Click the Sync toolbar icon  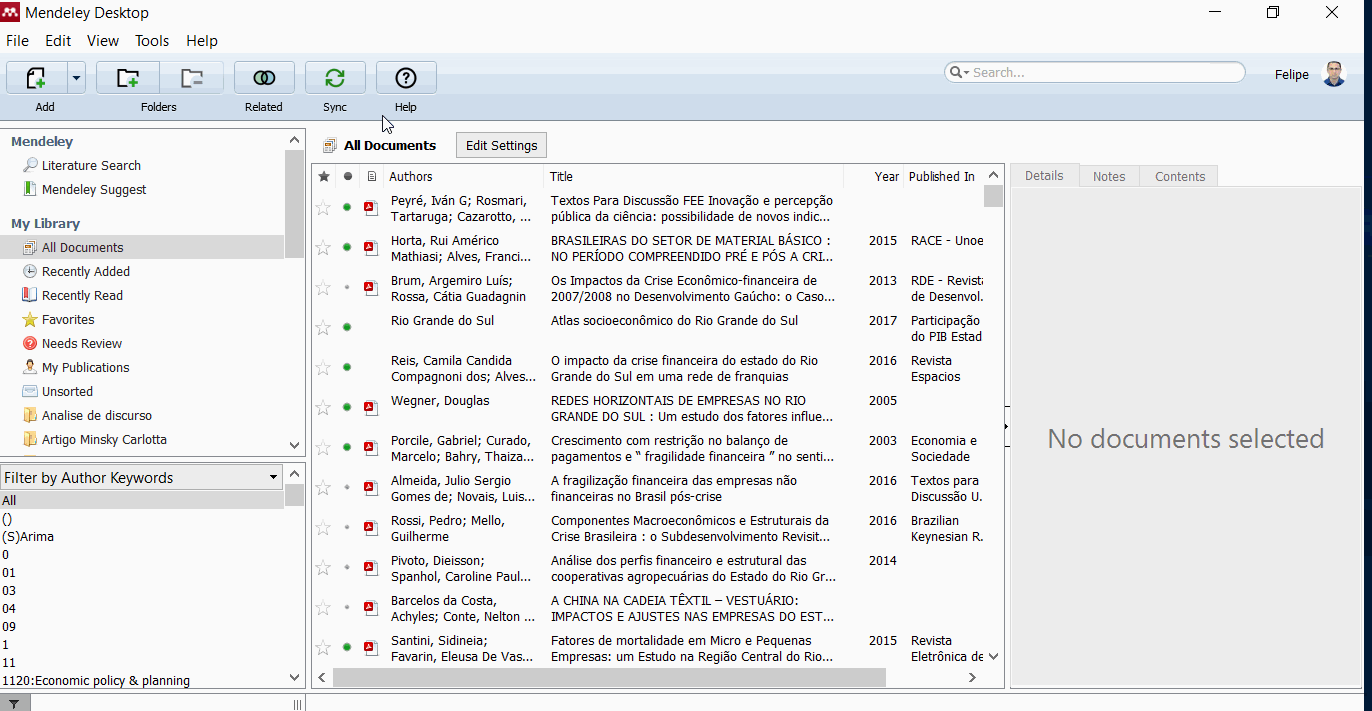335,78
